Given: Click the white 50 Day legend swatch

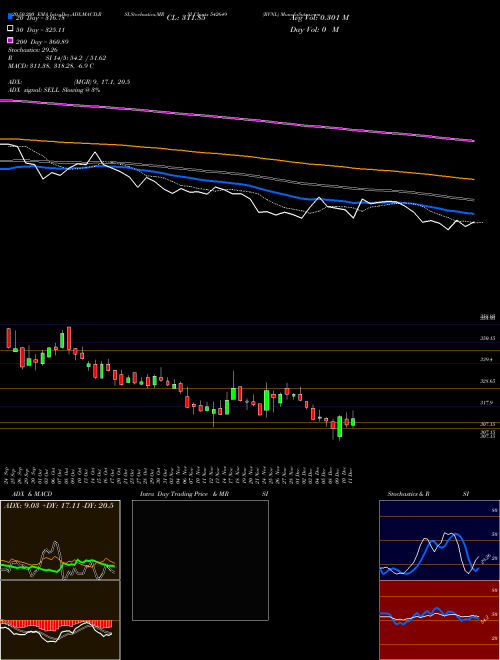Looking at the screenshot, I should [11, 29].
